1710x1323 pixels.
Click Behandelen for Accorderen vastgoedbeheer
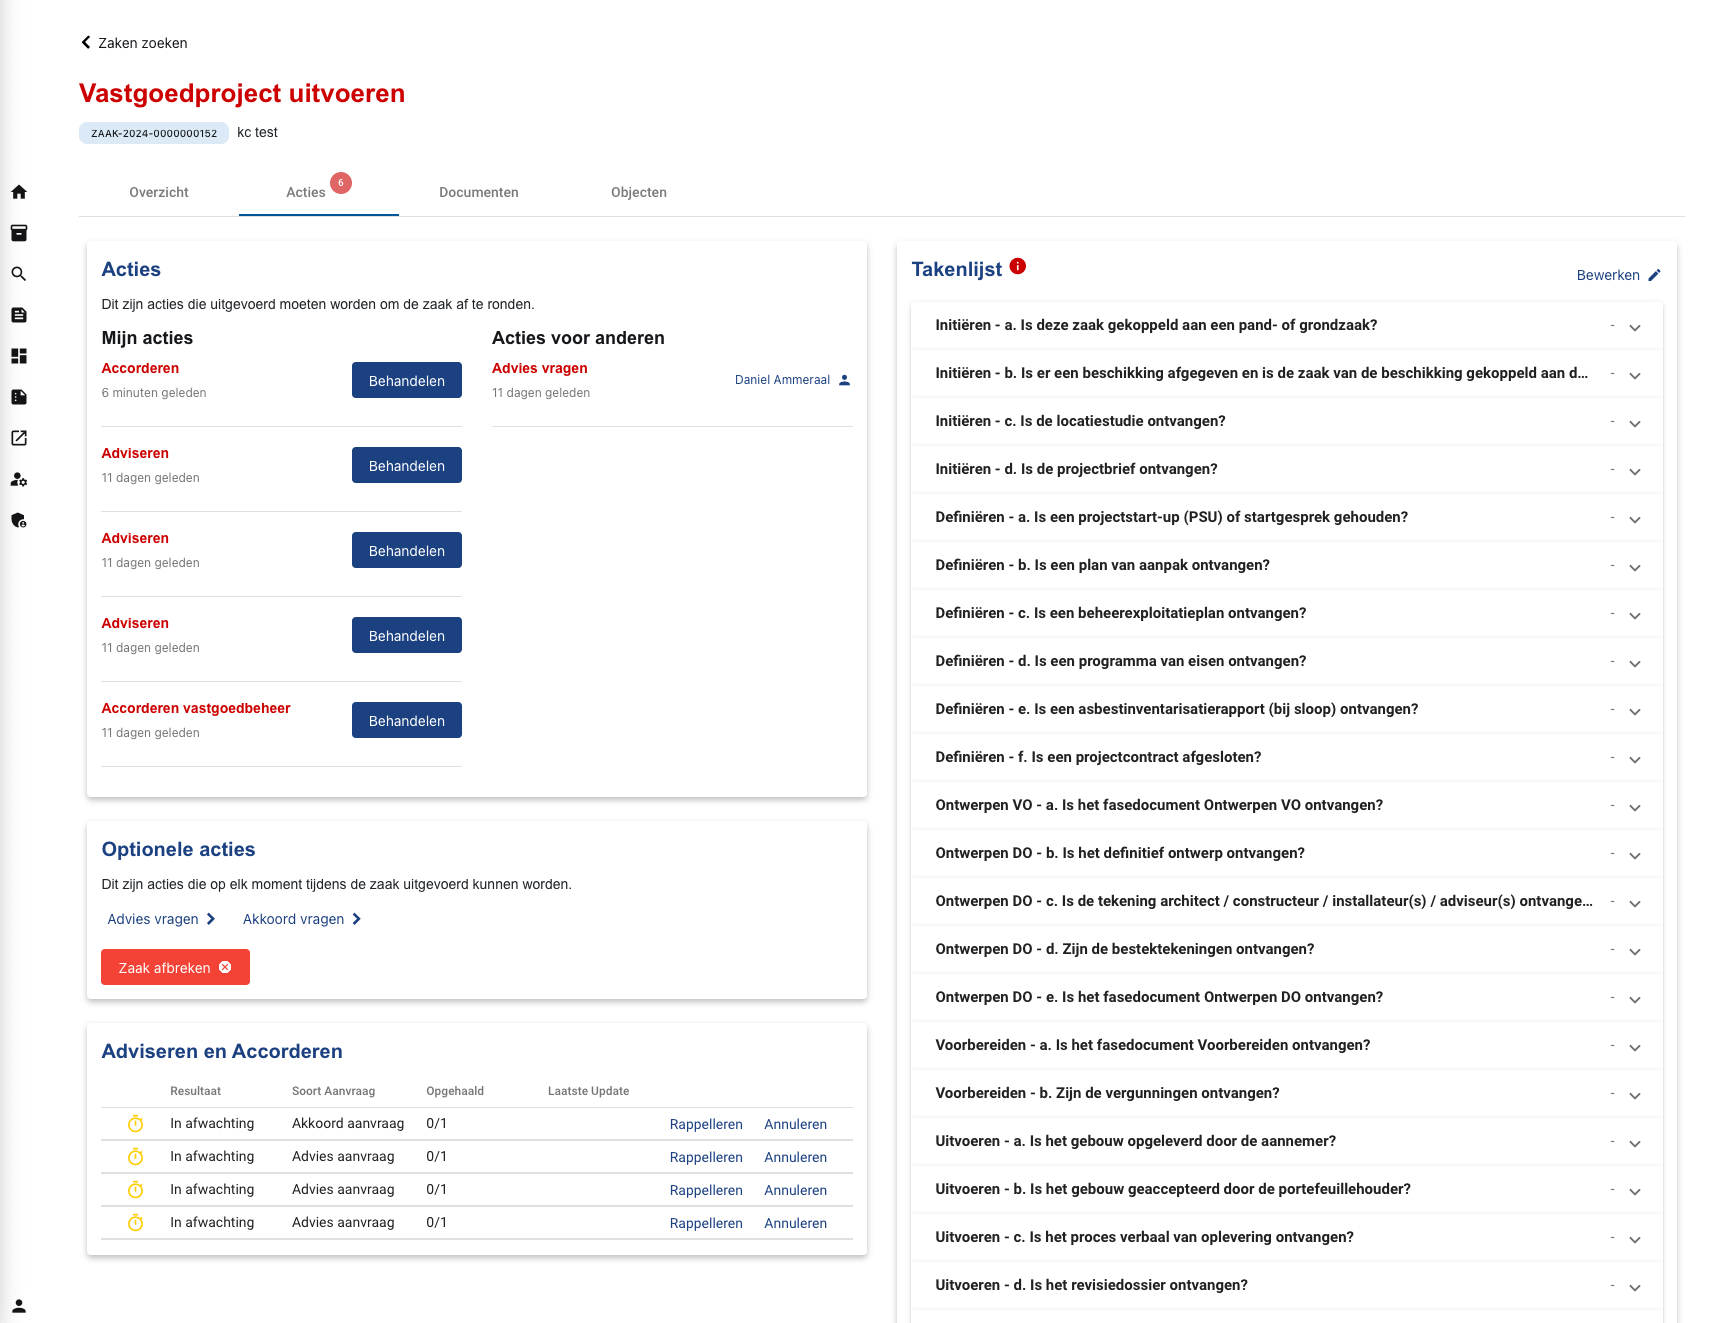click(407, 720)
